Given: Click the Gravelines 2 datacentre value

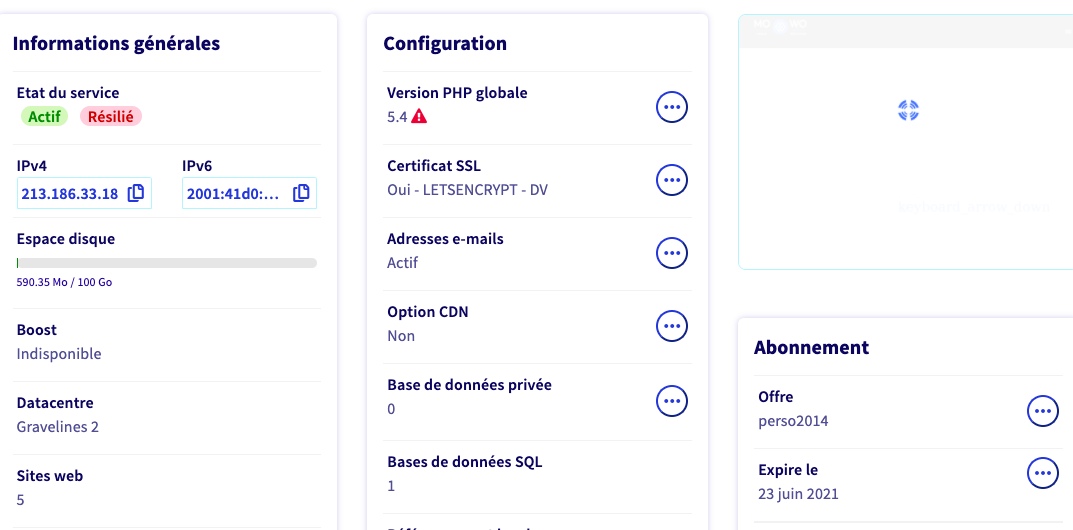Looking at the screenshot, I should click(x=58, y=427).
